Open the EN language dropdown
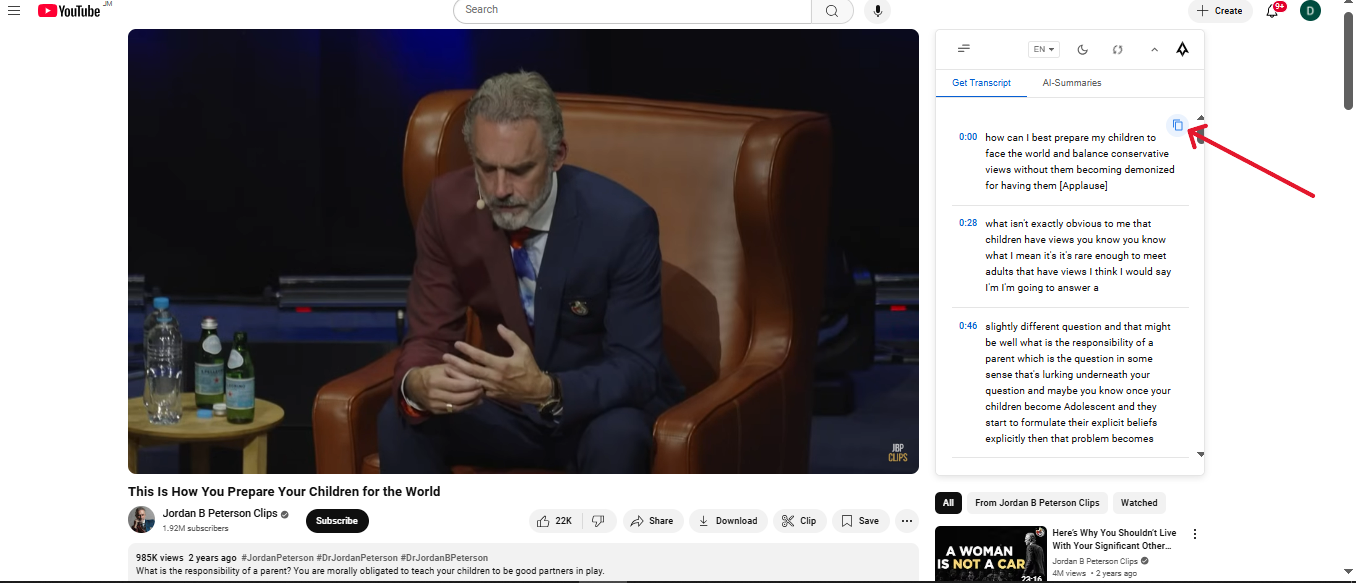 1044,49
